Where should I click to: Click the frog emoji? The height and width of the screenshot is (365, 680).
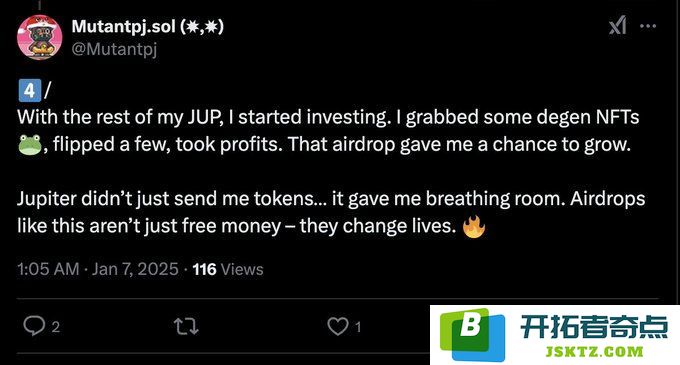pos(30,144)
